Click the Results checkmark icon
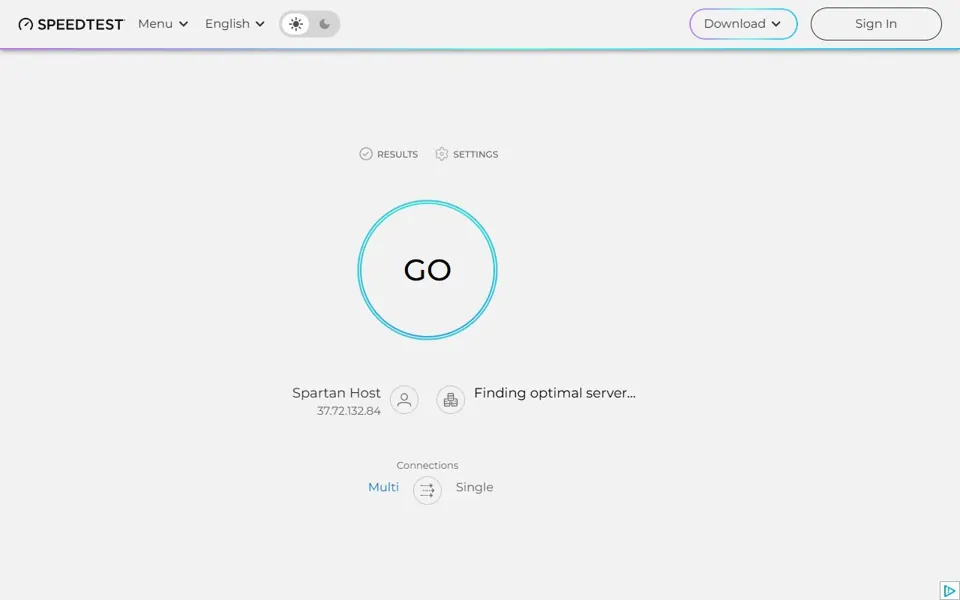The width and height of the screenshot is (960, 600). [366, 154]
